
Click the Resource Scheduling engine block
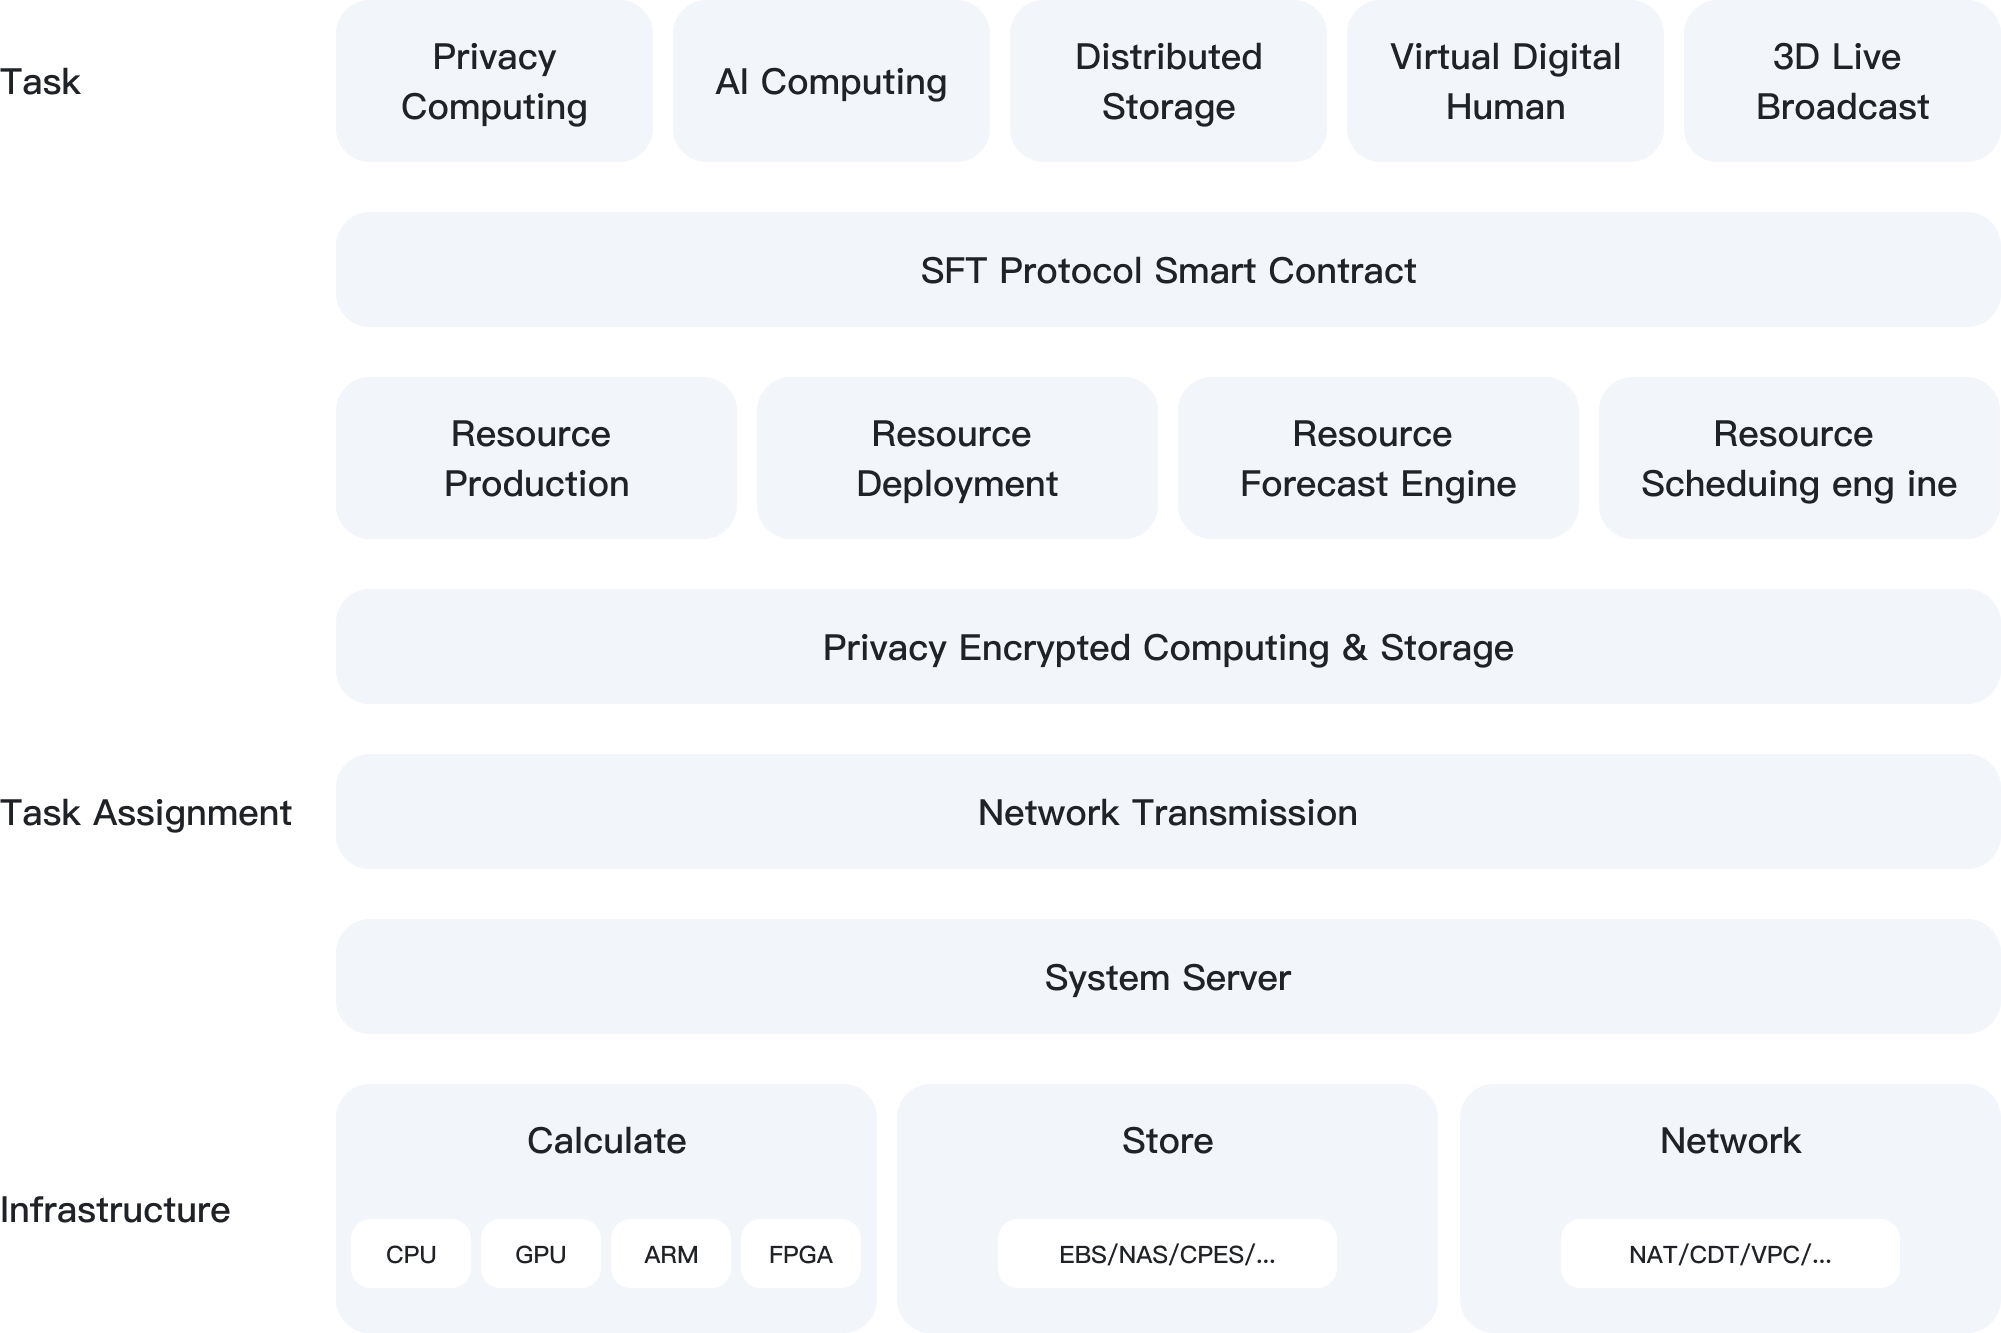pos(1799,458)
